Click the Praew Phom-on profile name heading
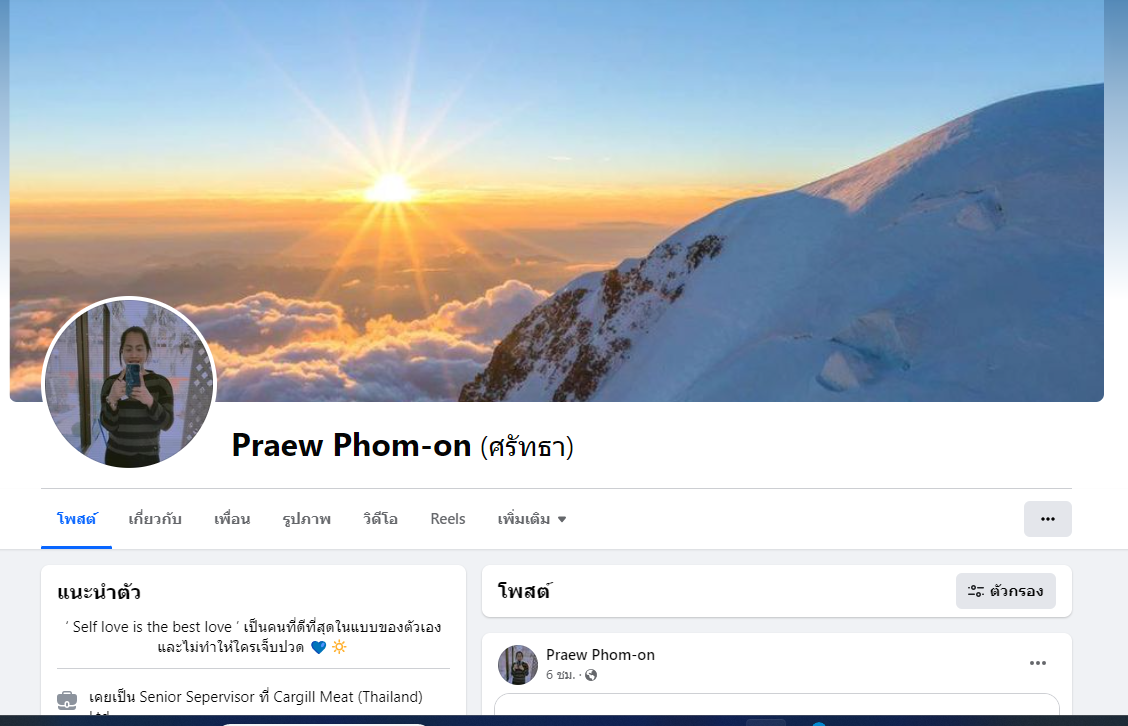This screenshot has width=1128, height=726. (351, 445)
